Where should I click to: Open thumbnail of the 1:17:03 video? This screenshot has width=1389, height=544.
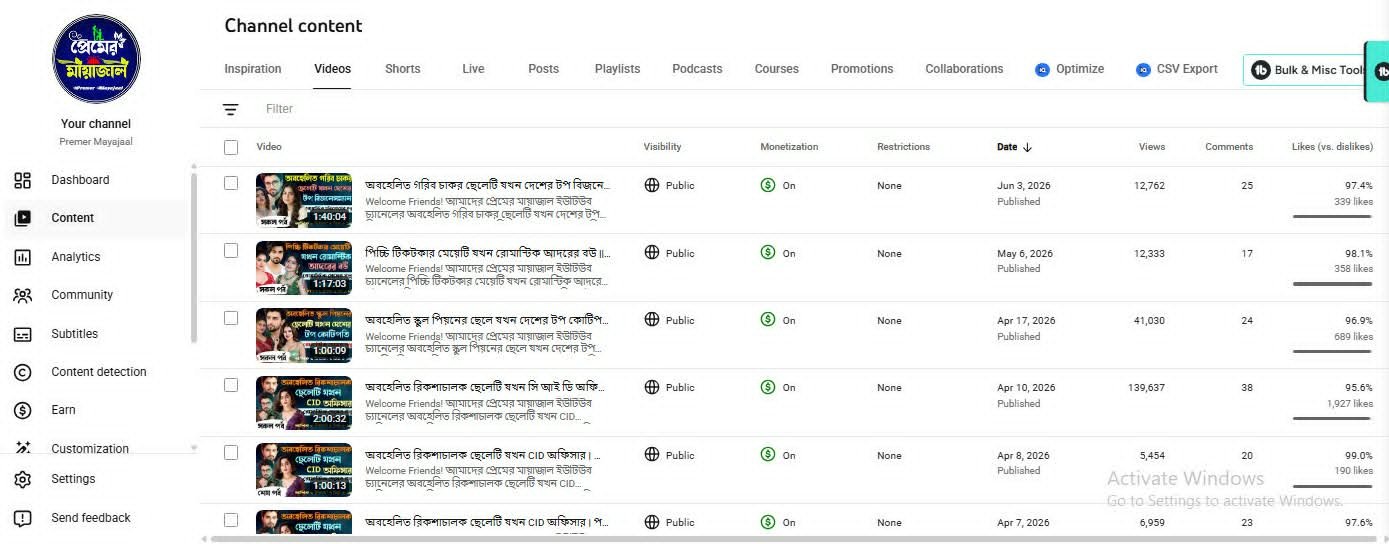coord(304,267)
